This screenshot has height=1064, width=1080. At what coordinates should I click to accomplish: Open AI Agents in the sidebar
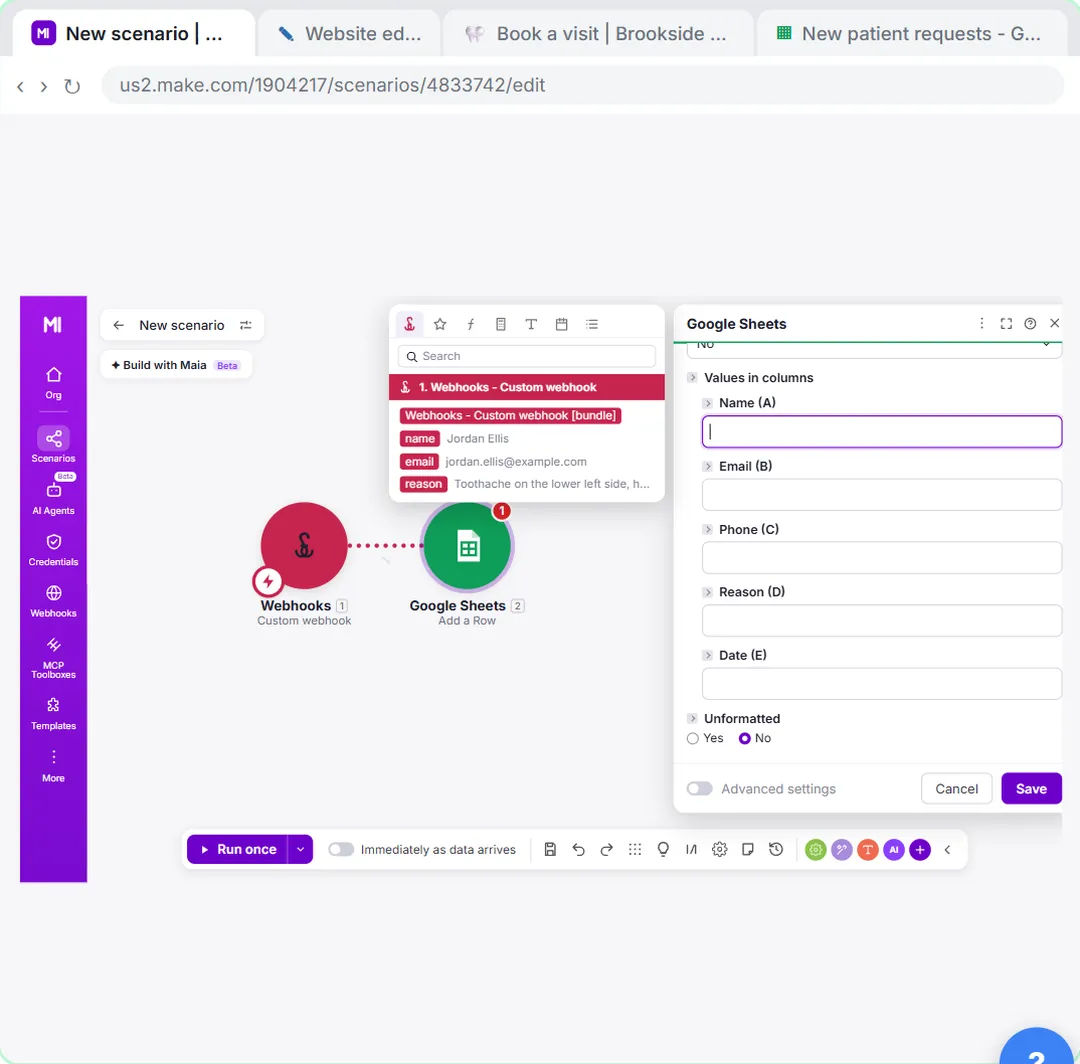click(53, 496)
